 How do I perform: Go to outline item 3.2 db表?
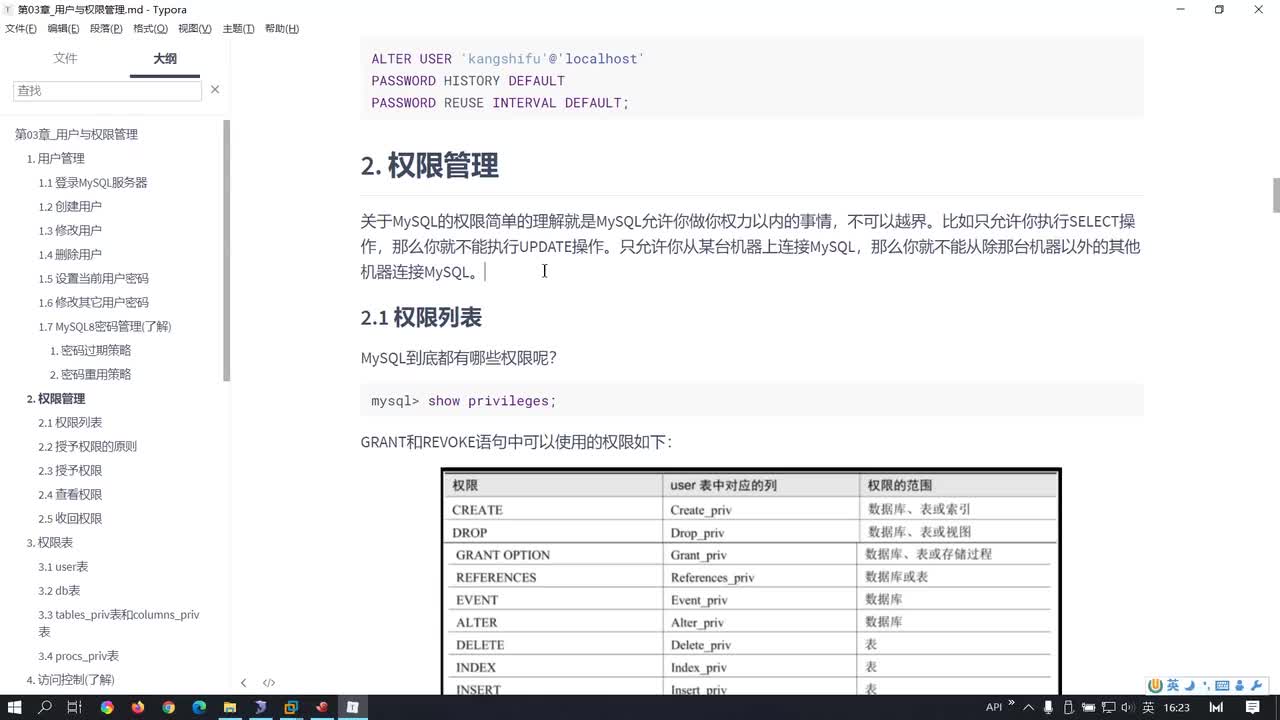click(59, 590)
